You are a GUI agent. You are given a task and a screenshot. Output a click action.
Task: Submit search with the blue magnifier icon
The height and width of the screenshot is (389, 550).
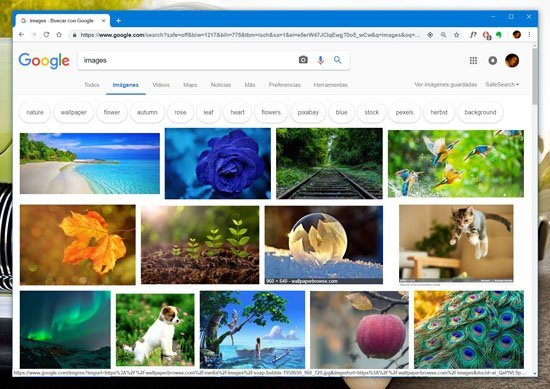pyautogui.click(x=337, y=60)
